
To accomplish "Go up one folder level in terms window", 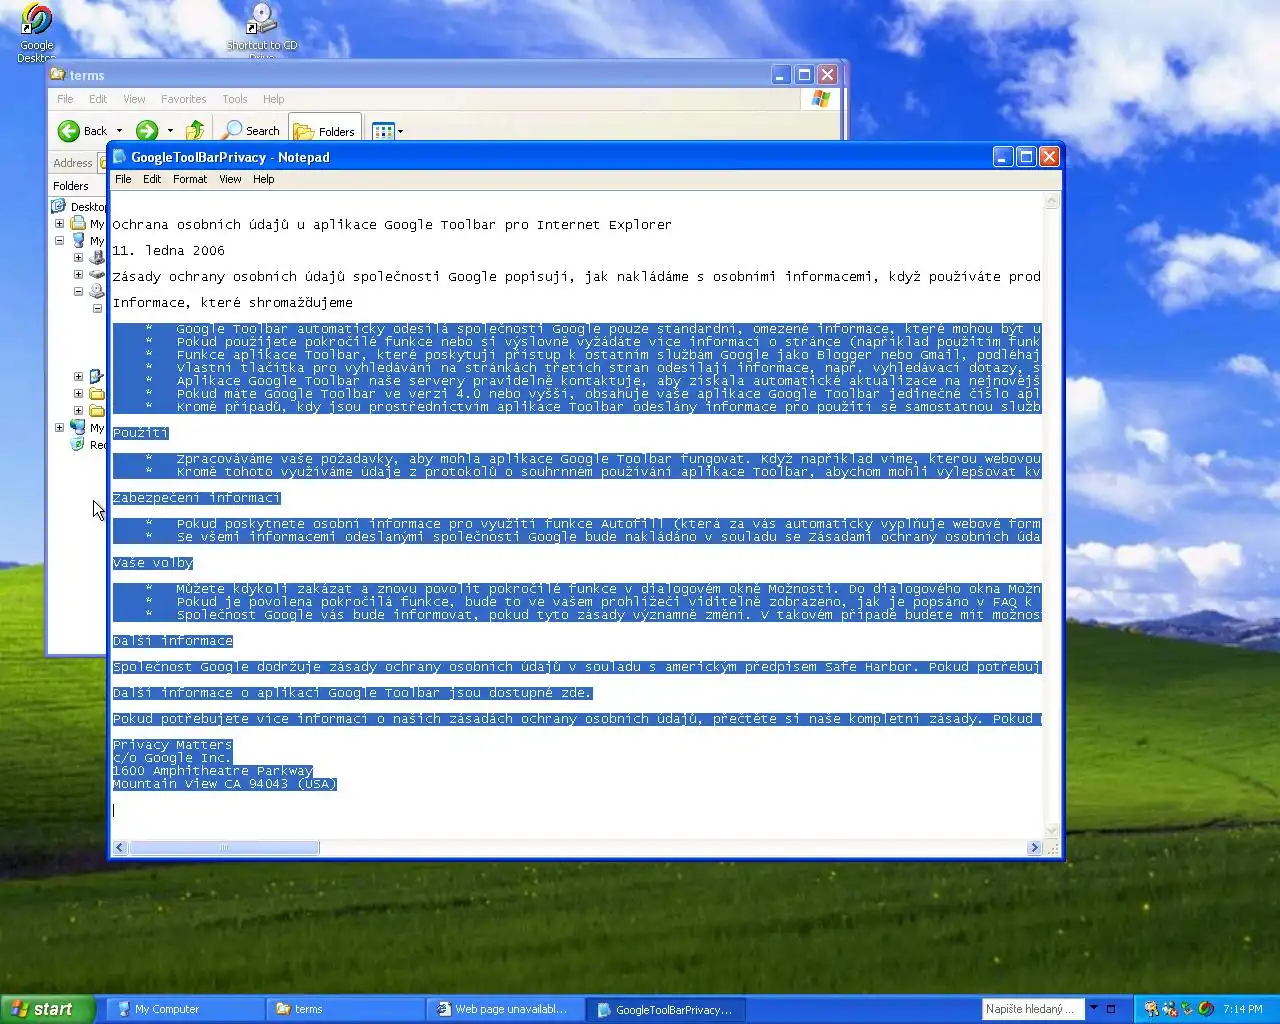I will pos(195,131).
